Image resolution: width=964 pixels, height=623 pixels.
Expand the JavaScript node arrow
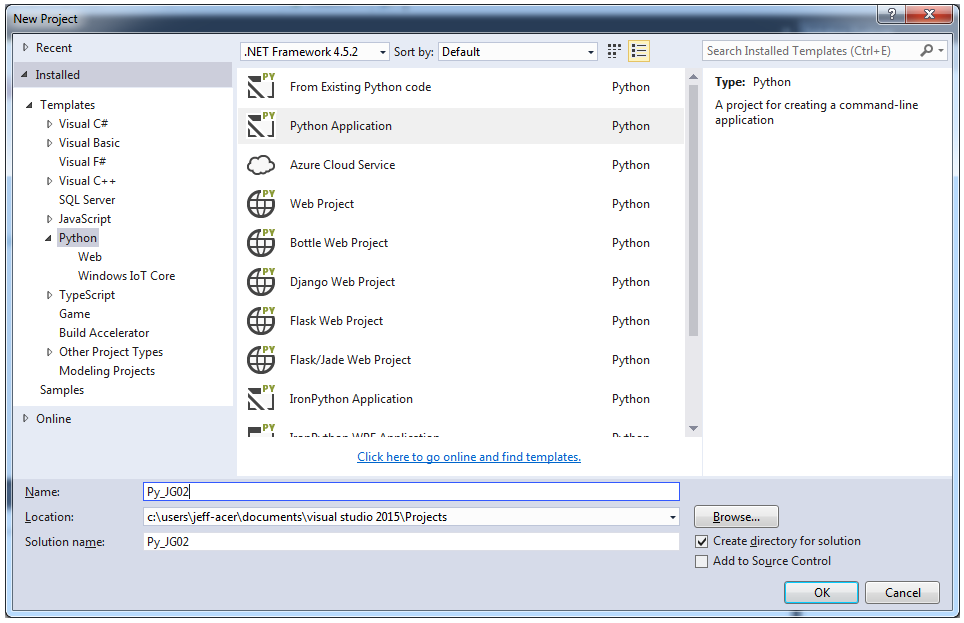coord(49,219)
